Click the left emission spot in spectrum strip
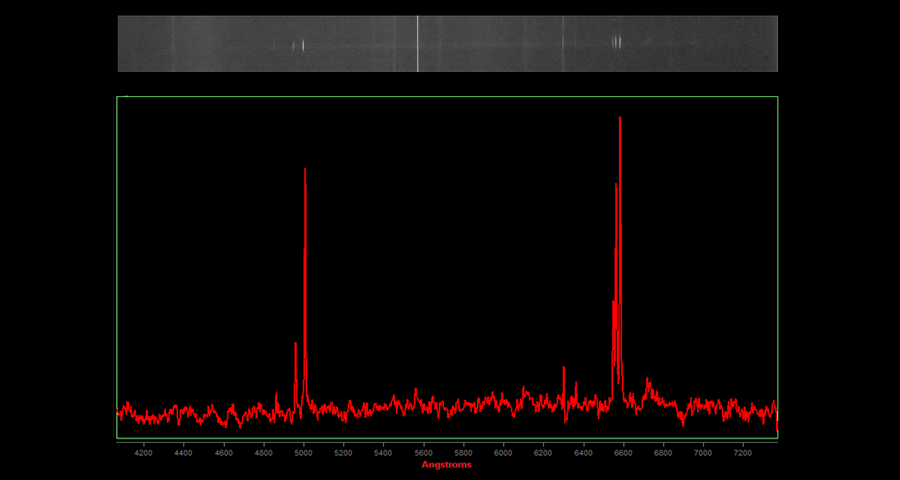Image resolution: width=900 pixels, height=480 pixels. (301, 44)
